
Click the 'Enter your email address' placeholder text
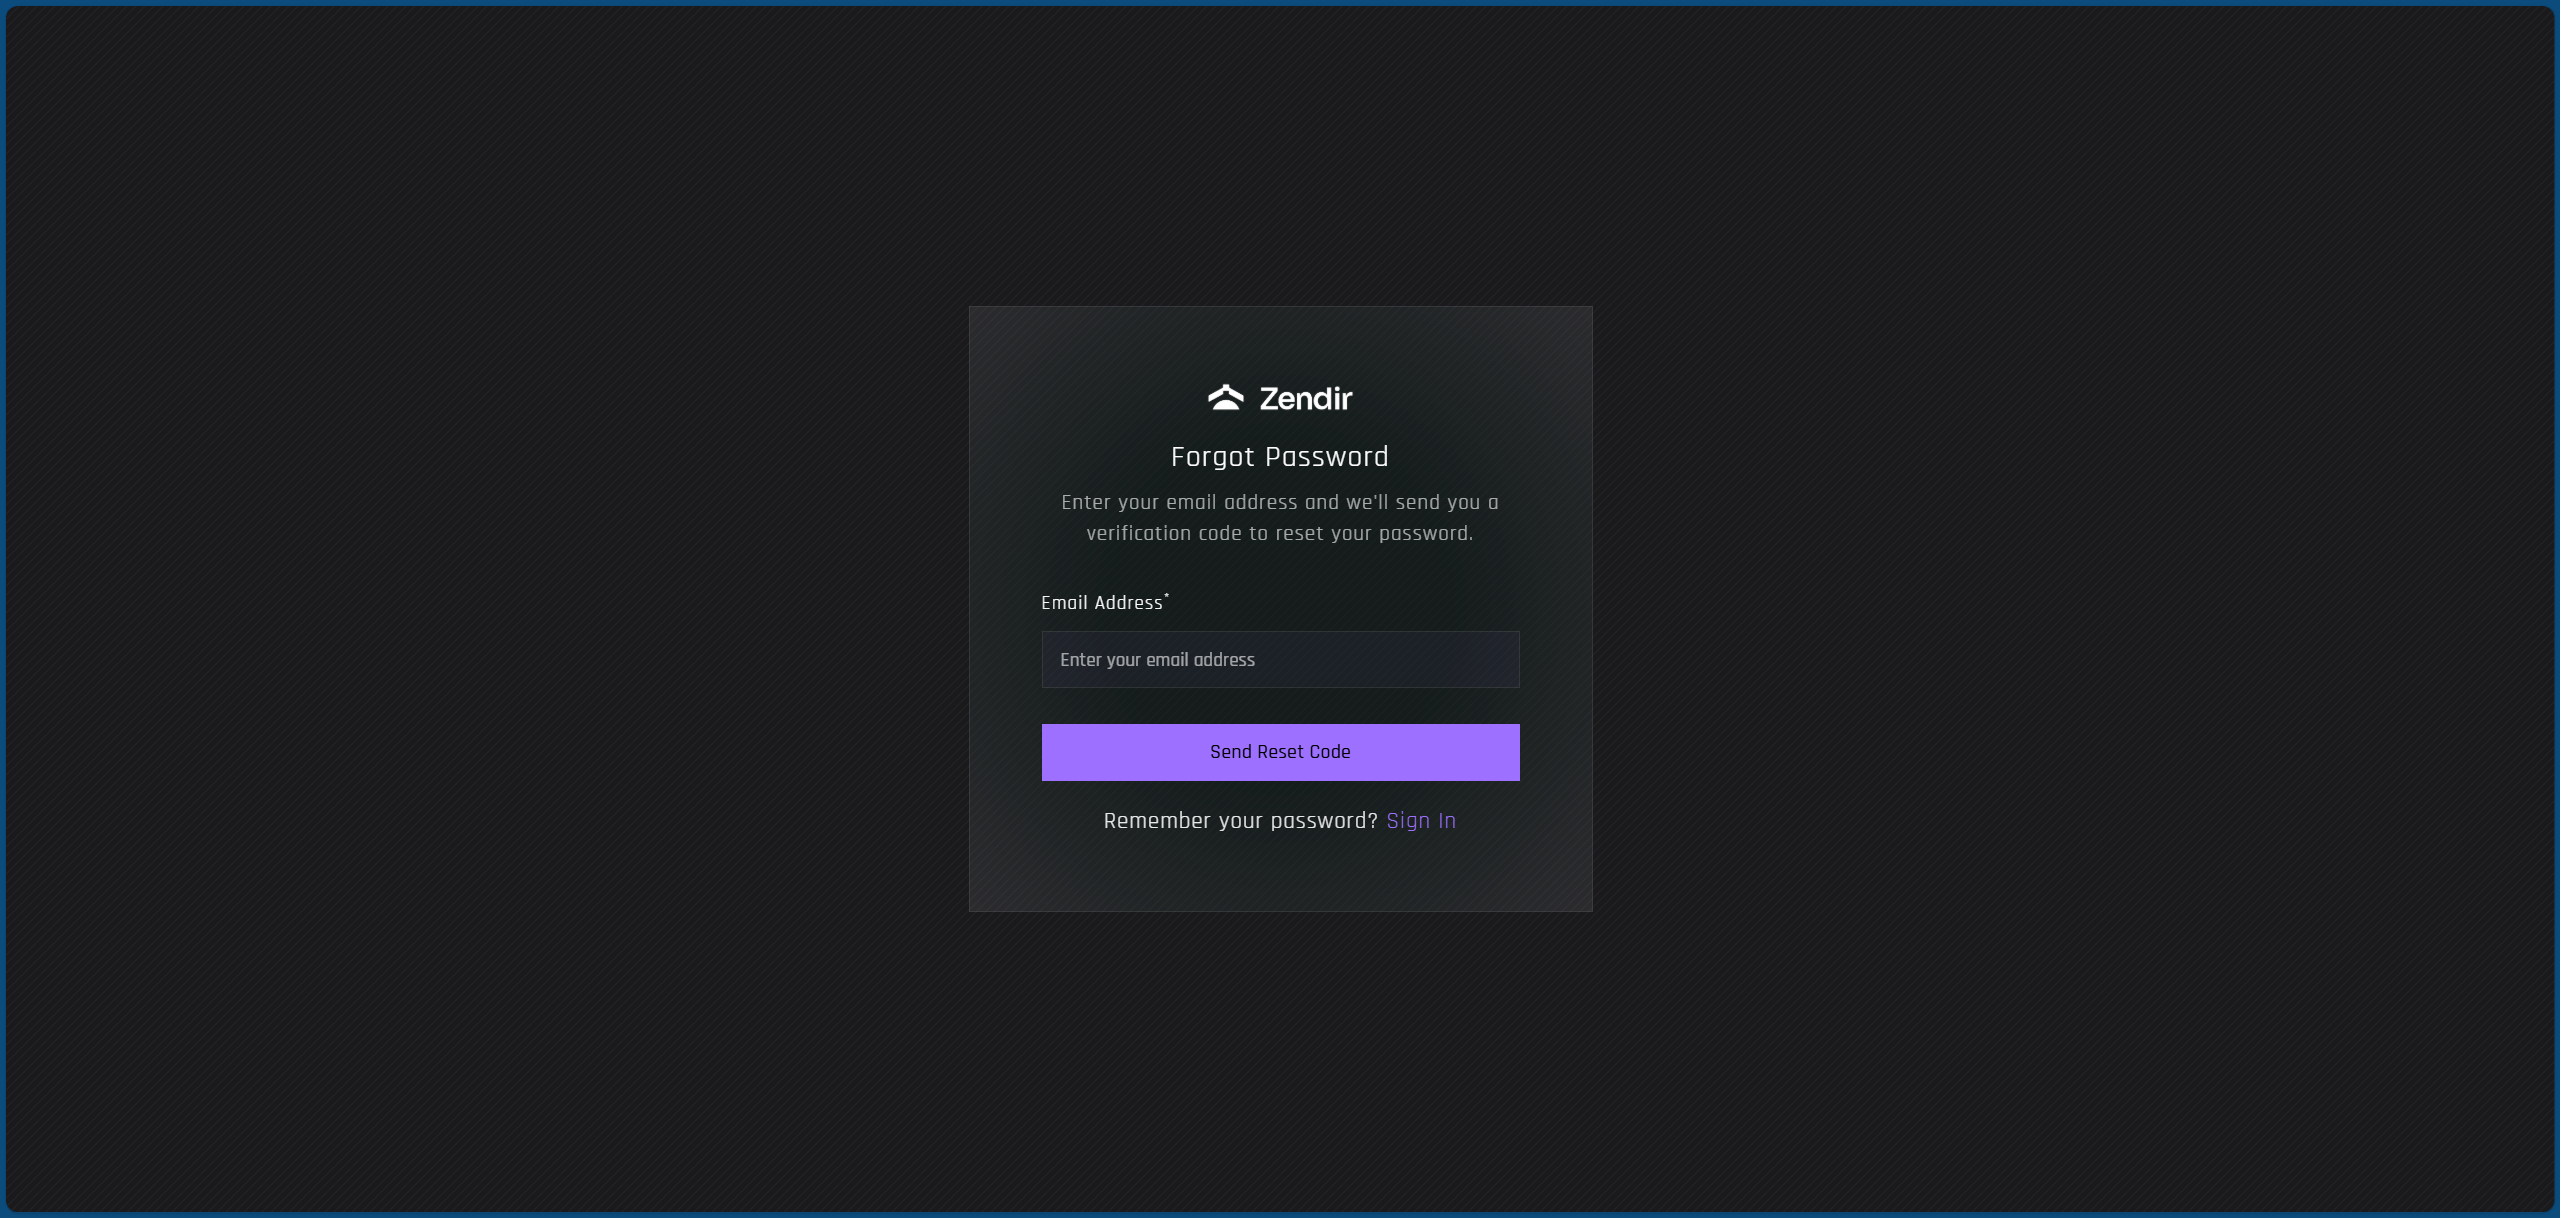[x=1157, y=660]
